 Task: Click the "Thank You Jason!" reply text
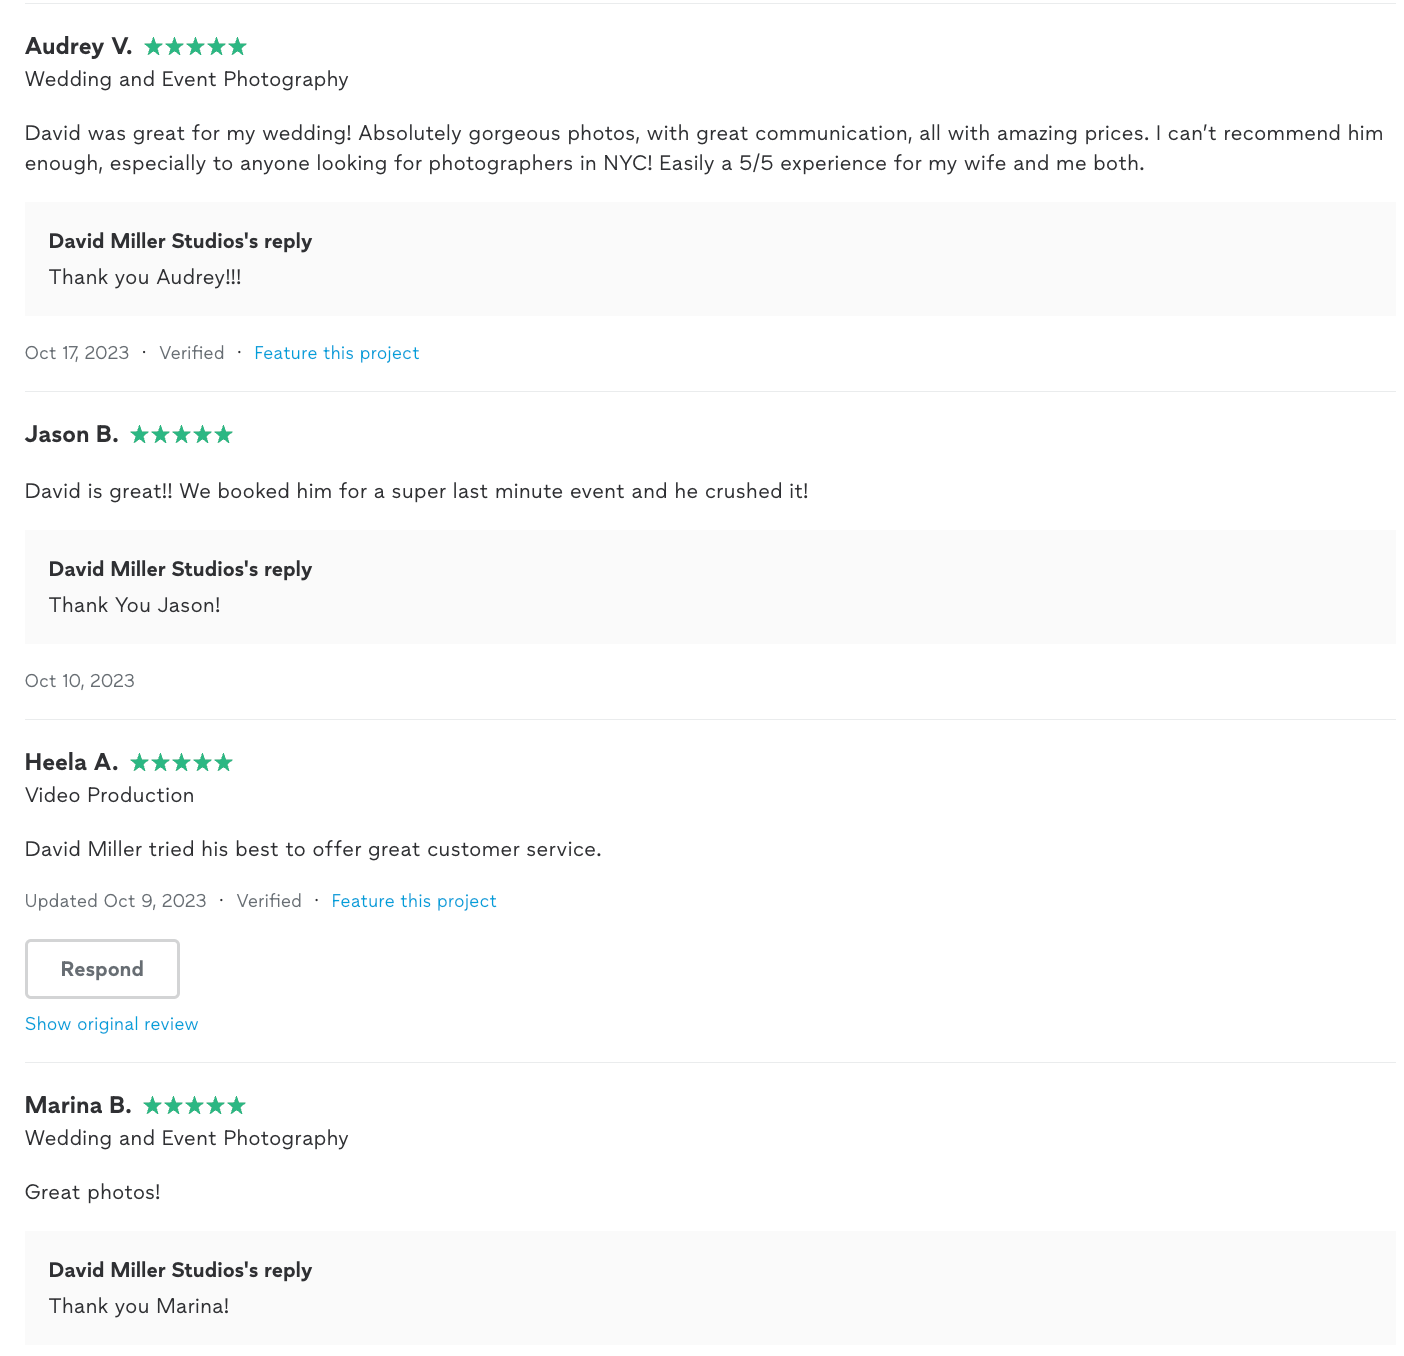[134, 606]
